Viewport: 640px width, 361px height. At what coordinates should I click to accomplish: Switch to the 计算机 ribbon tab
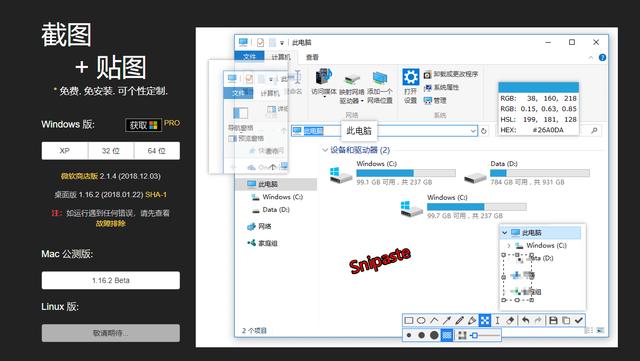(281, 57)
